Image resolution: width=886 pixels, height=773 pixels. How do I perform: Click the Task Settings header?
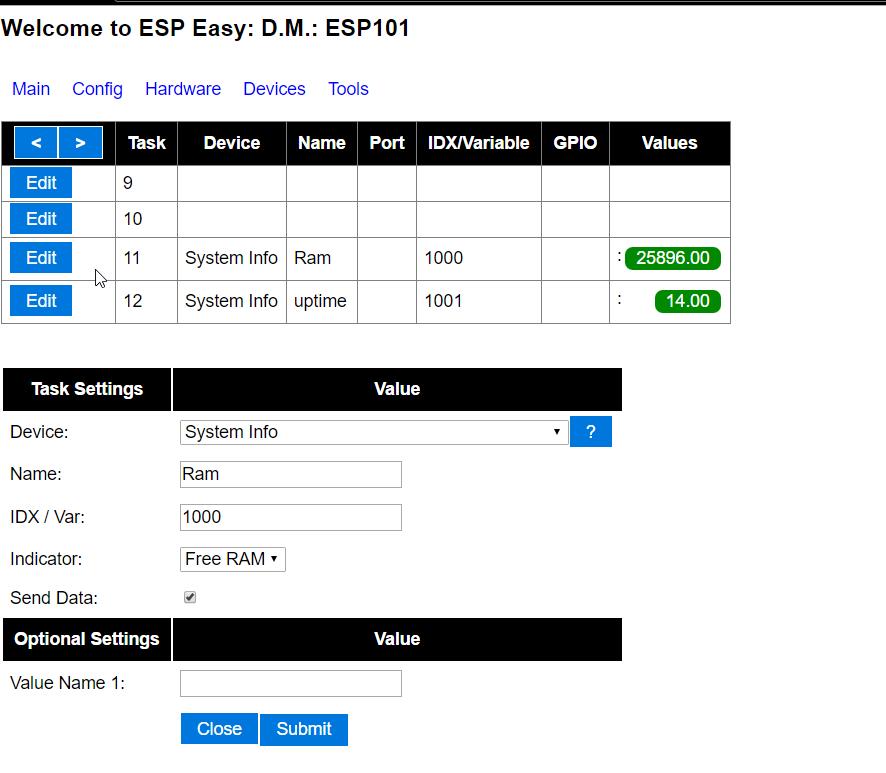pos(87,389)
